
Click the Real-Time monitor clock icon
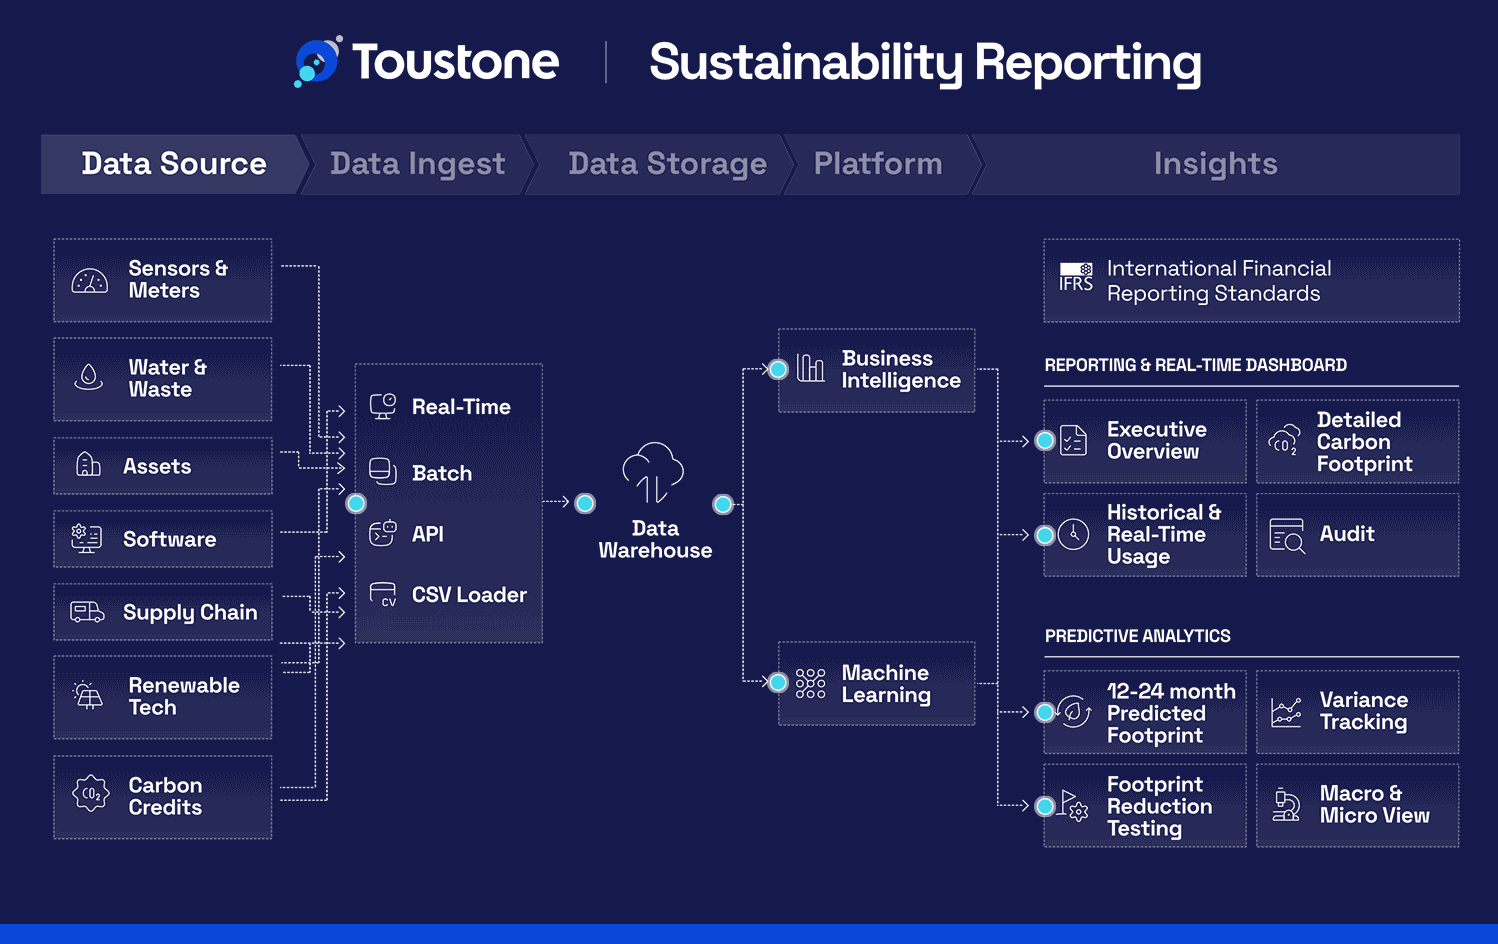point(383,406)
